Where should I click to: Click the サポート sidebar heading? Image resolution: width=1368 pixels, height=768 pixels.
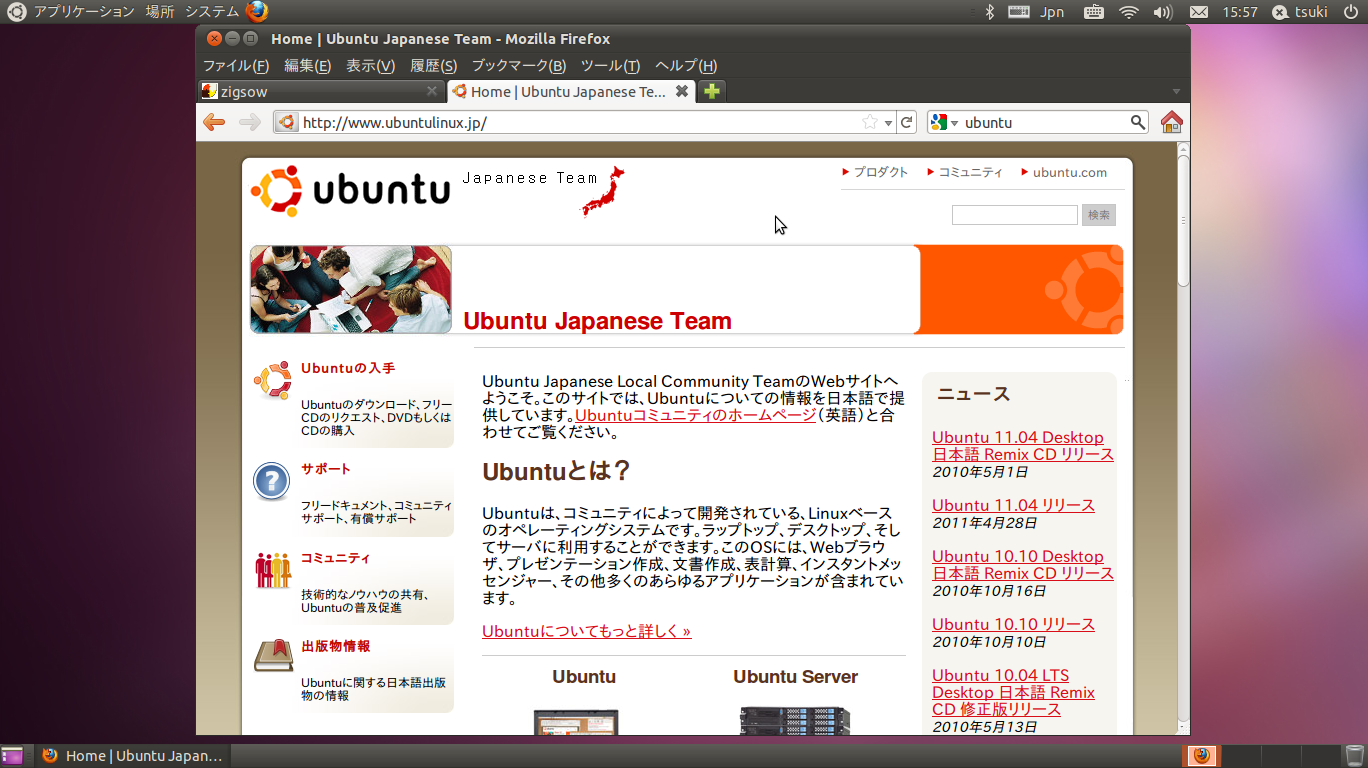(x=326, y=468)
